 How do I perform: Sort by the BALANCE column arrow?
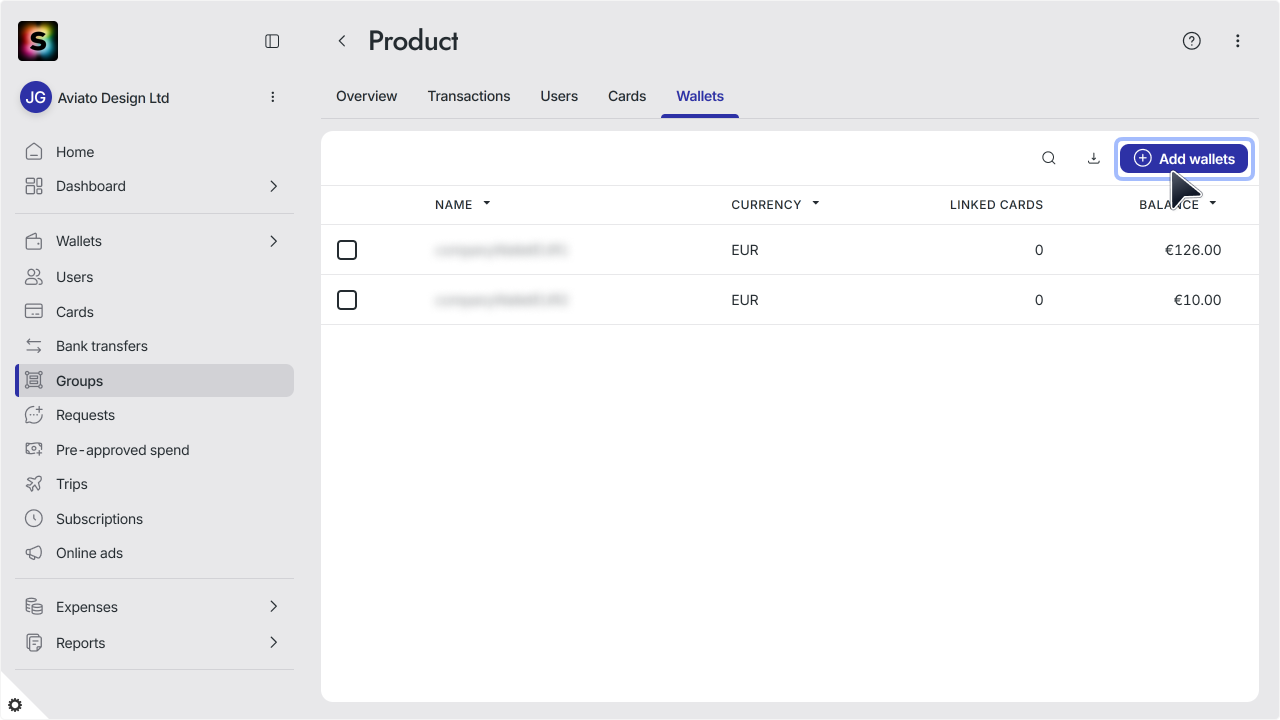[x=1213, y=203]
